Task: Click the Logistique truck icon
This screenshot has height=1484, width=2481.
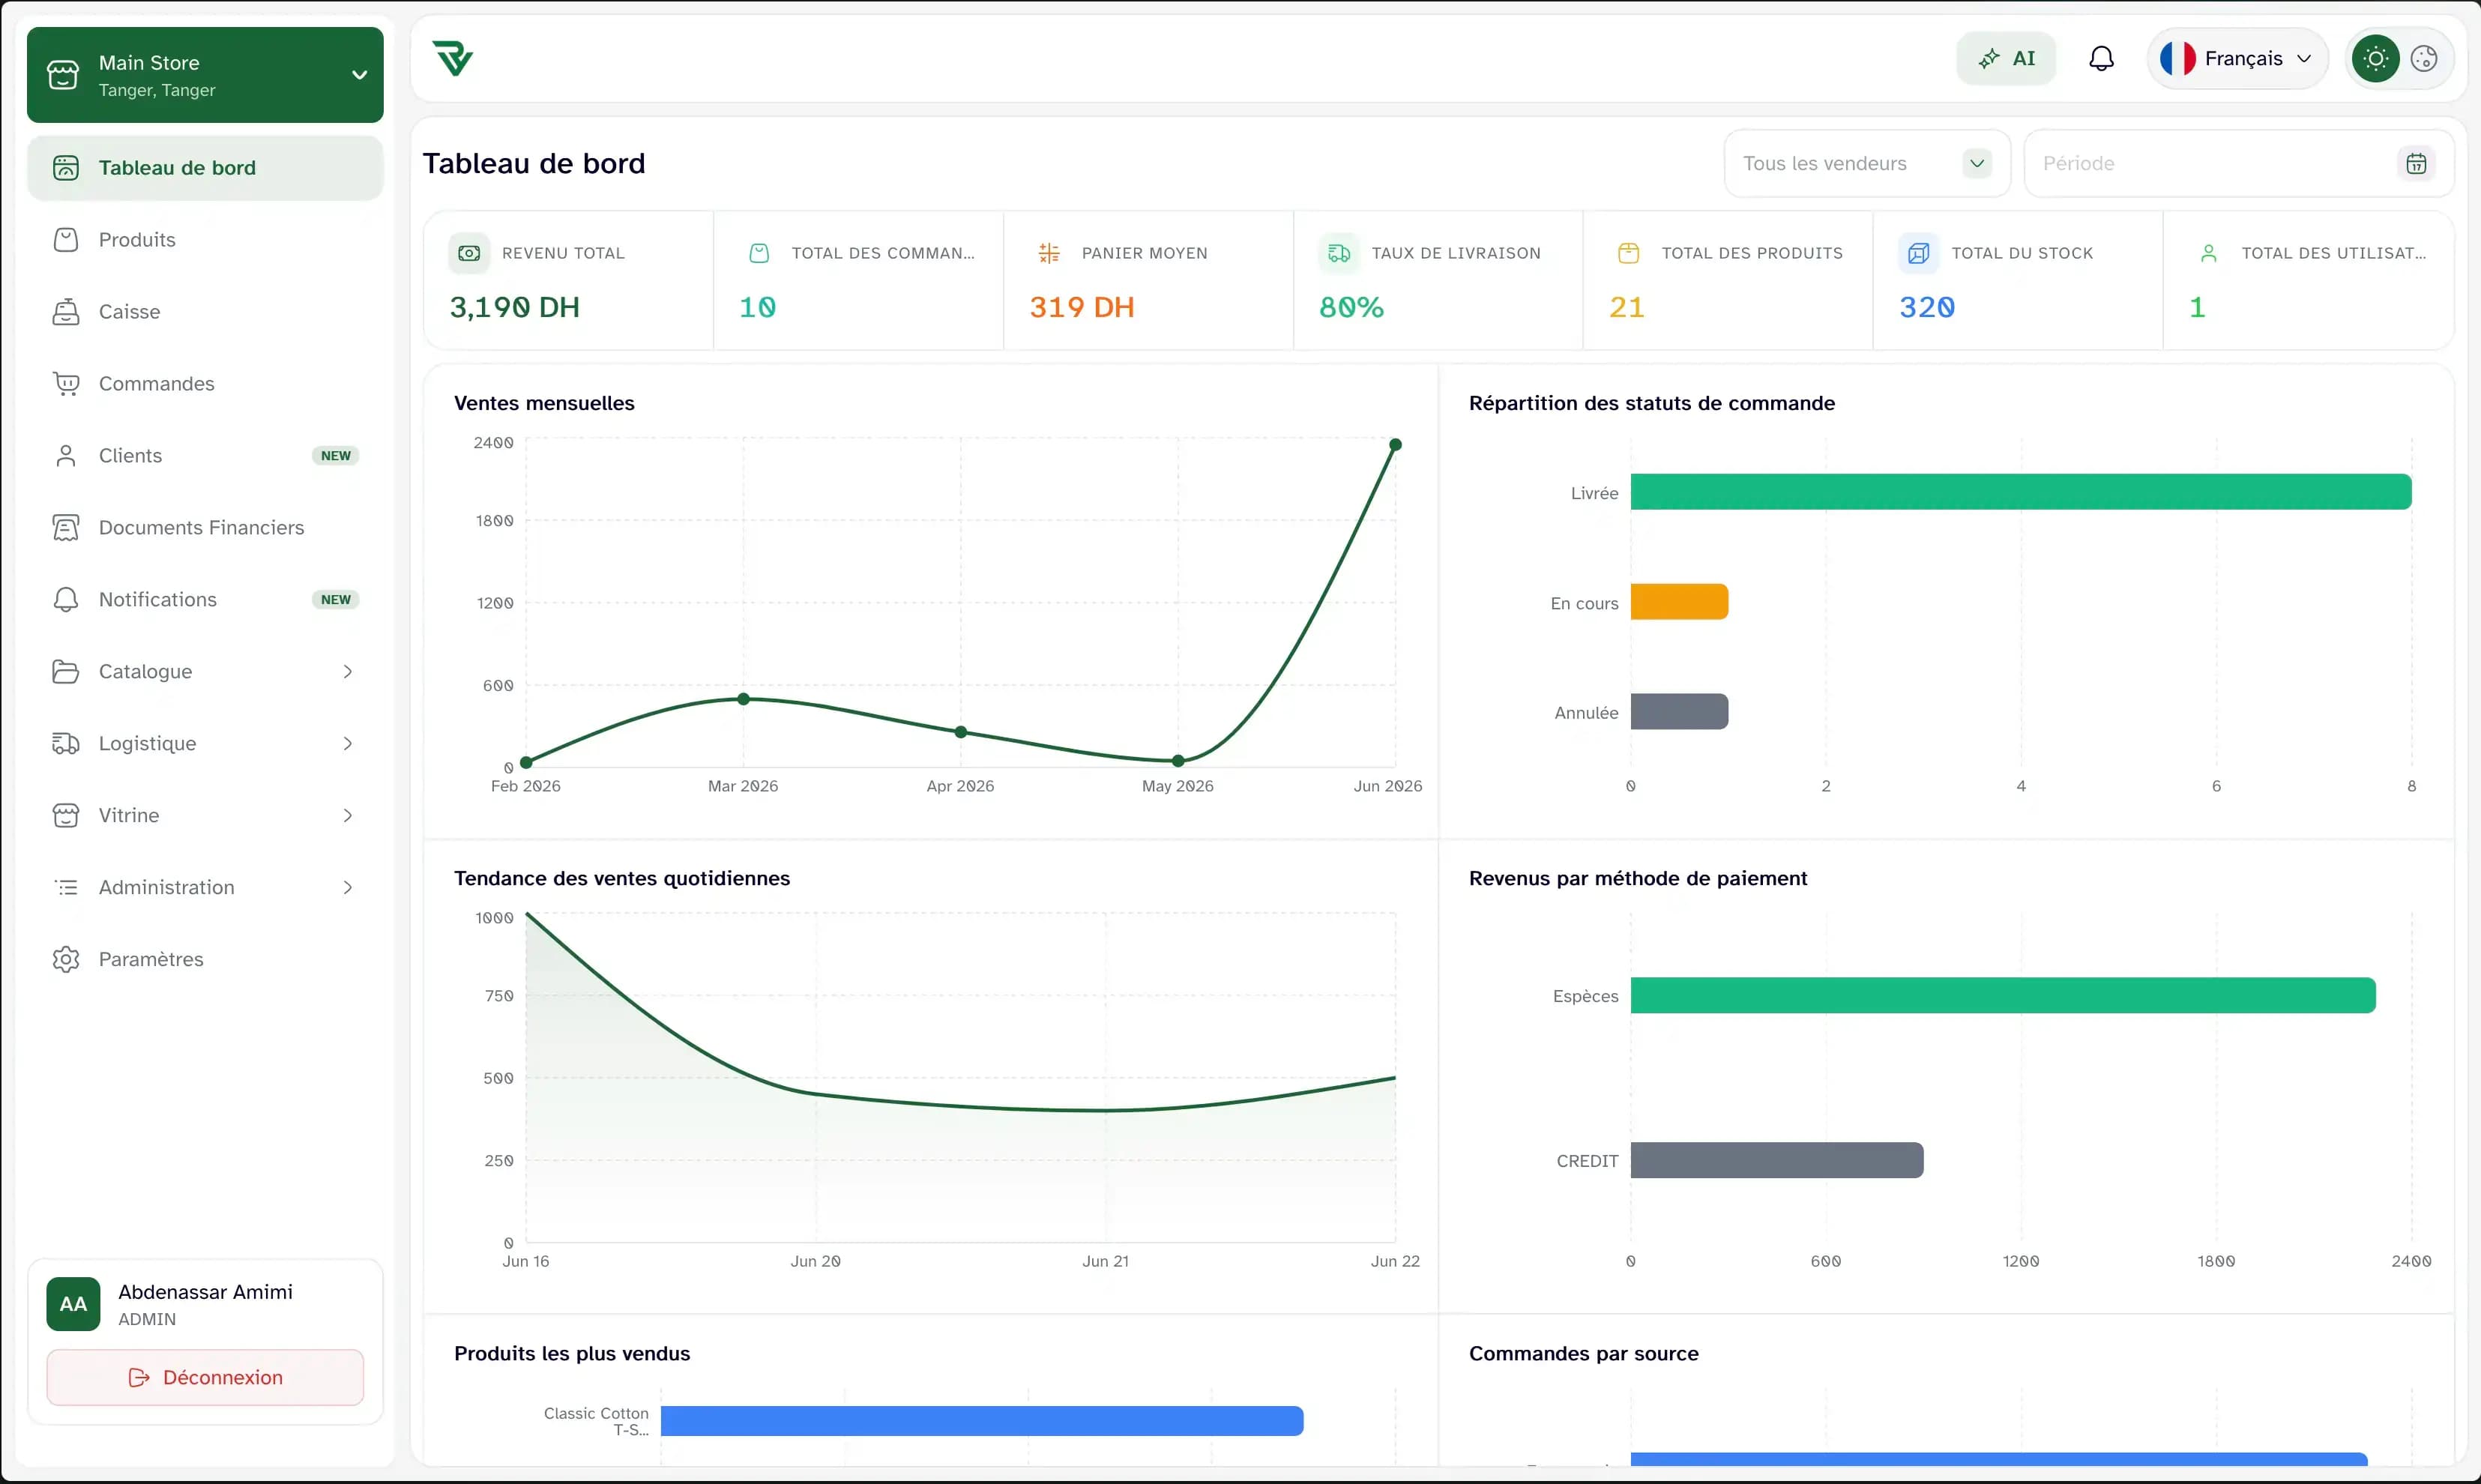Action: click(x=66, y=744)
